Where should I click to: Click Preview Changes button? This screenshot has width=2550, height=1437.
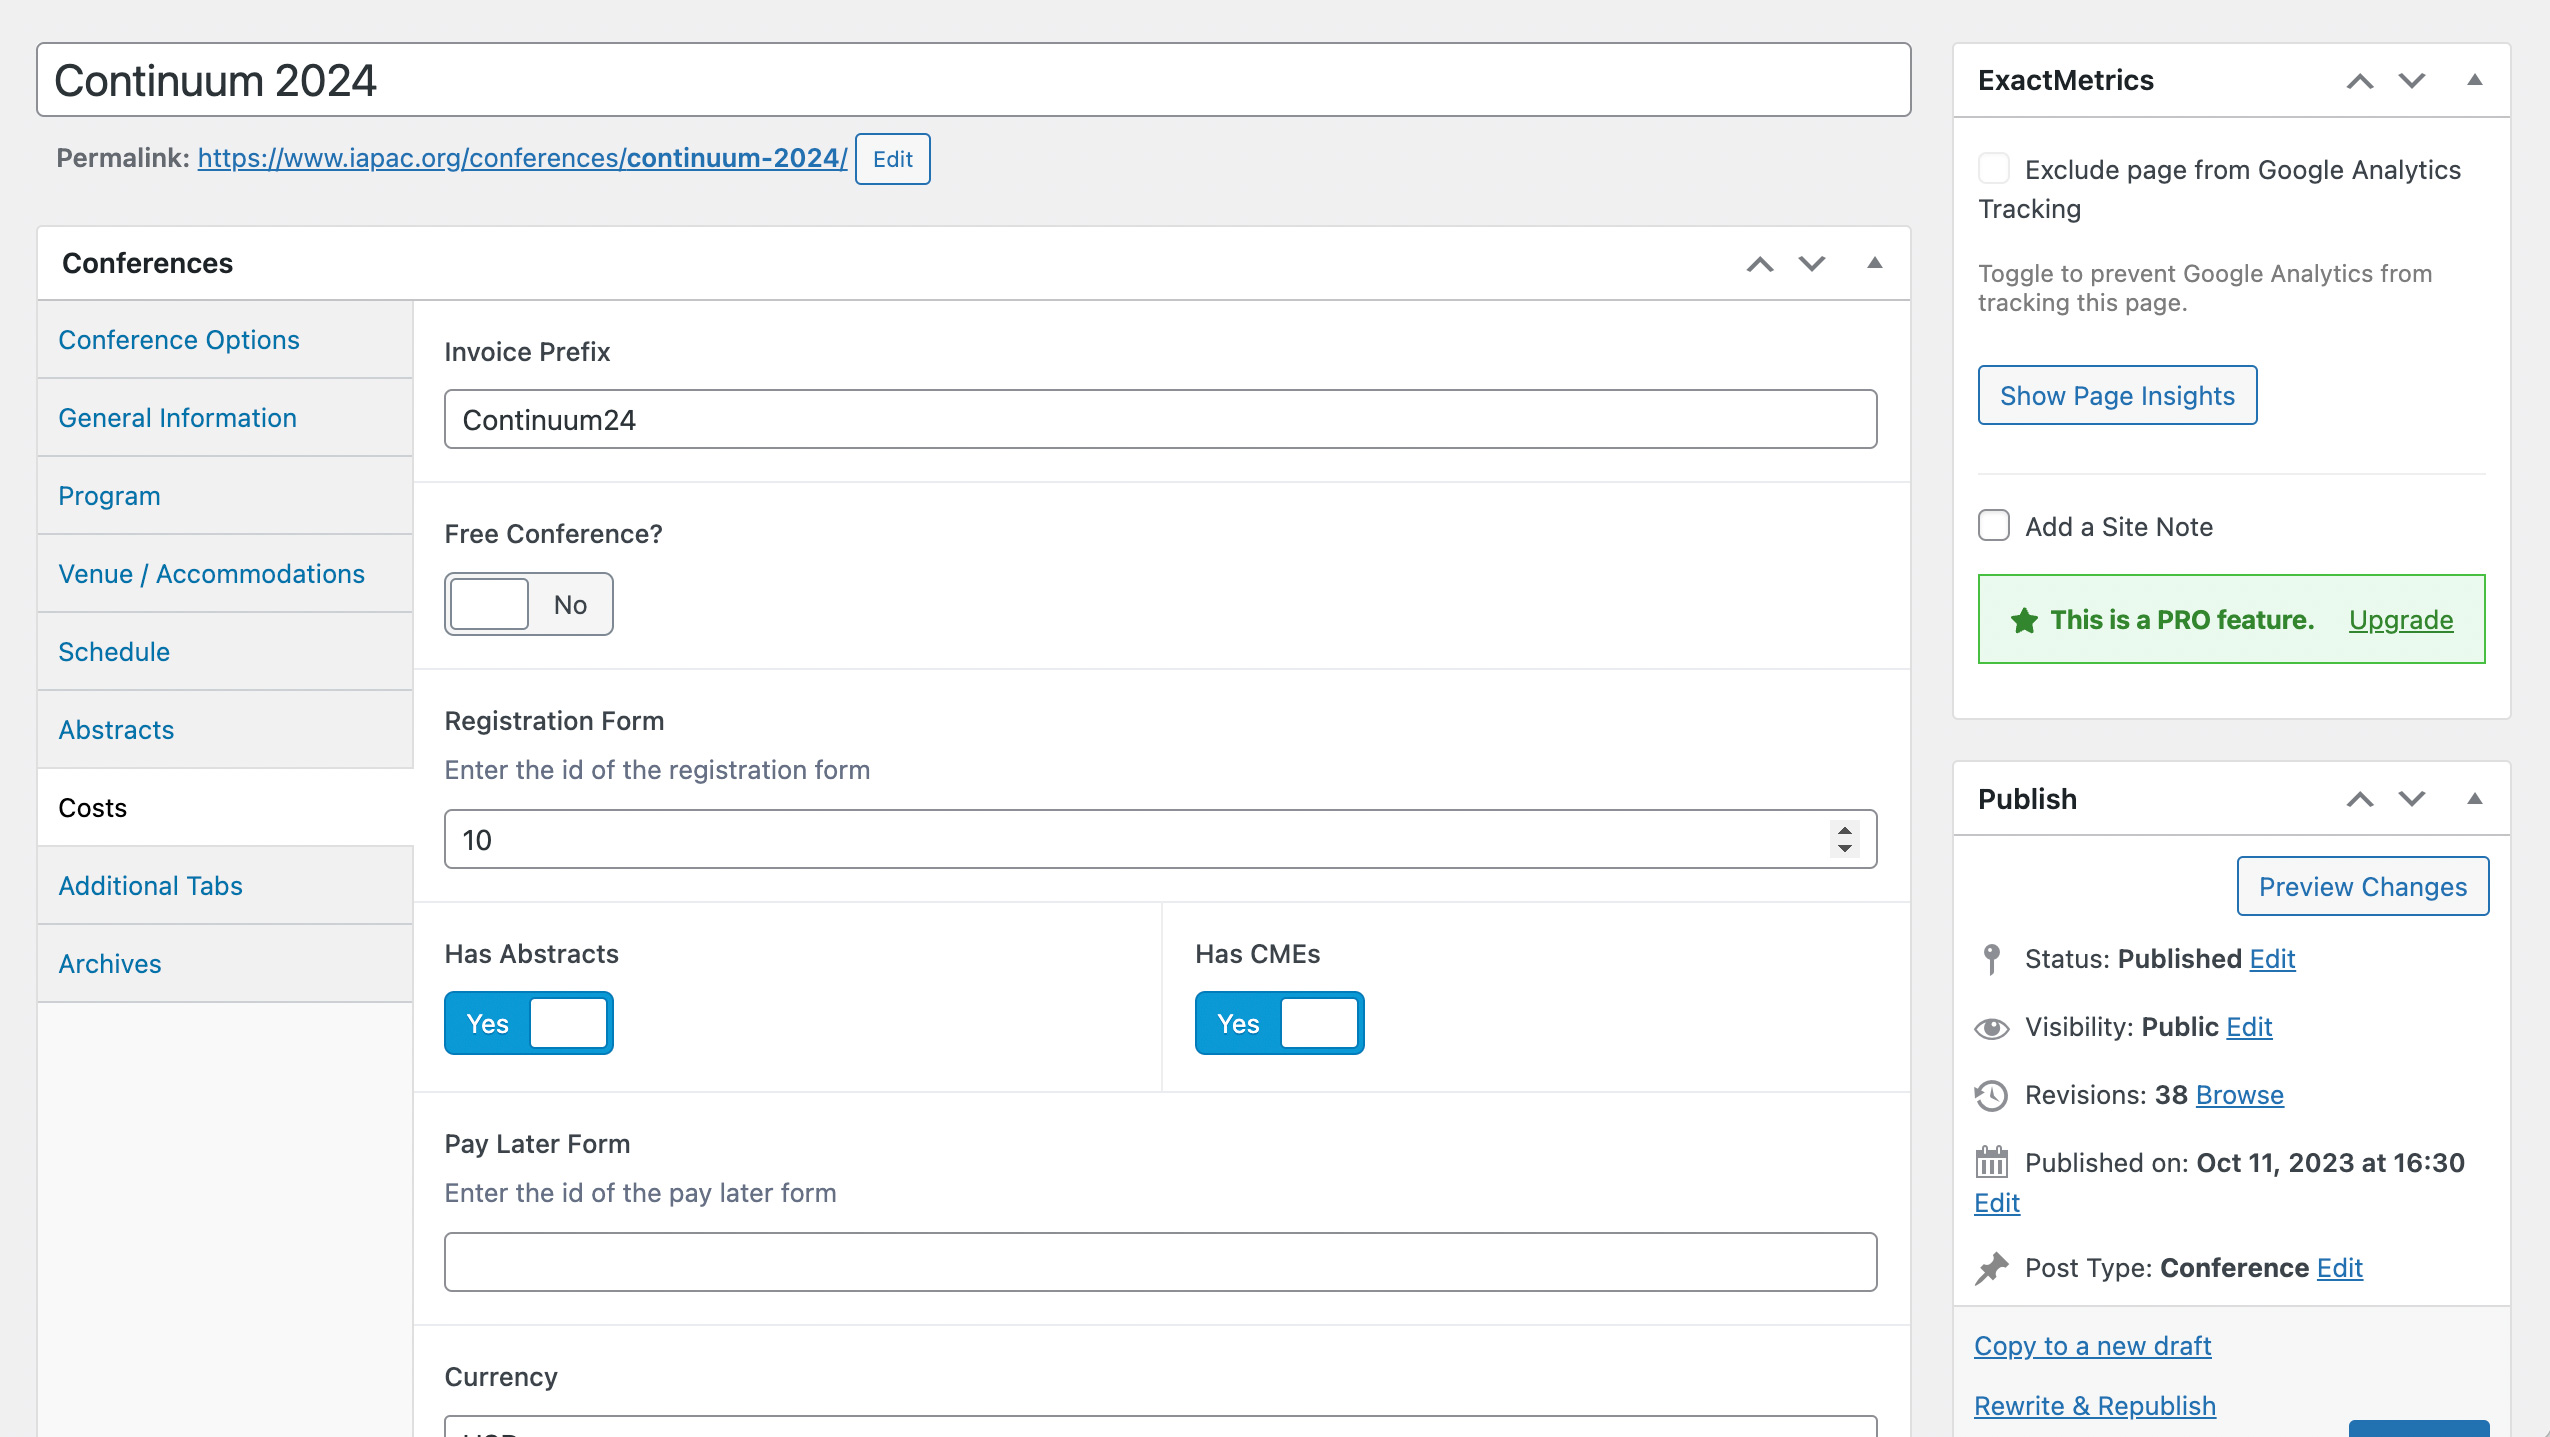[2363, 886]
